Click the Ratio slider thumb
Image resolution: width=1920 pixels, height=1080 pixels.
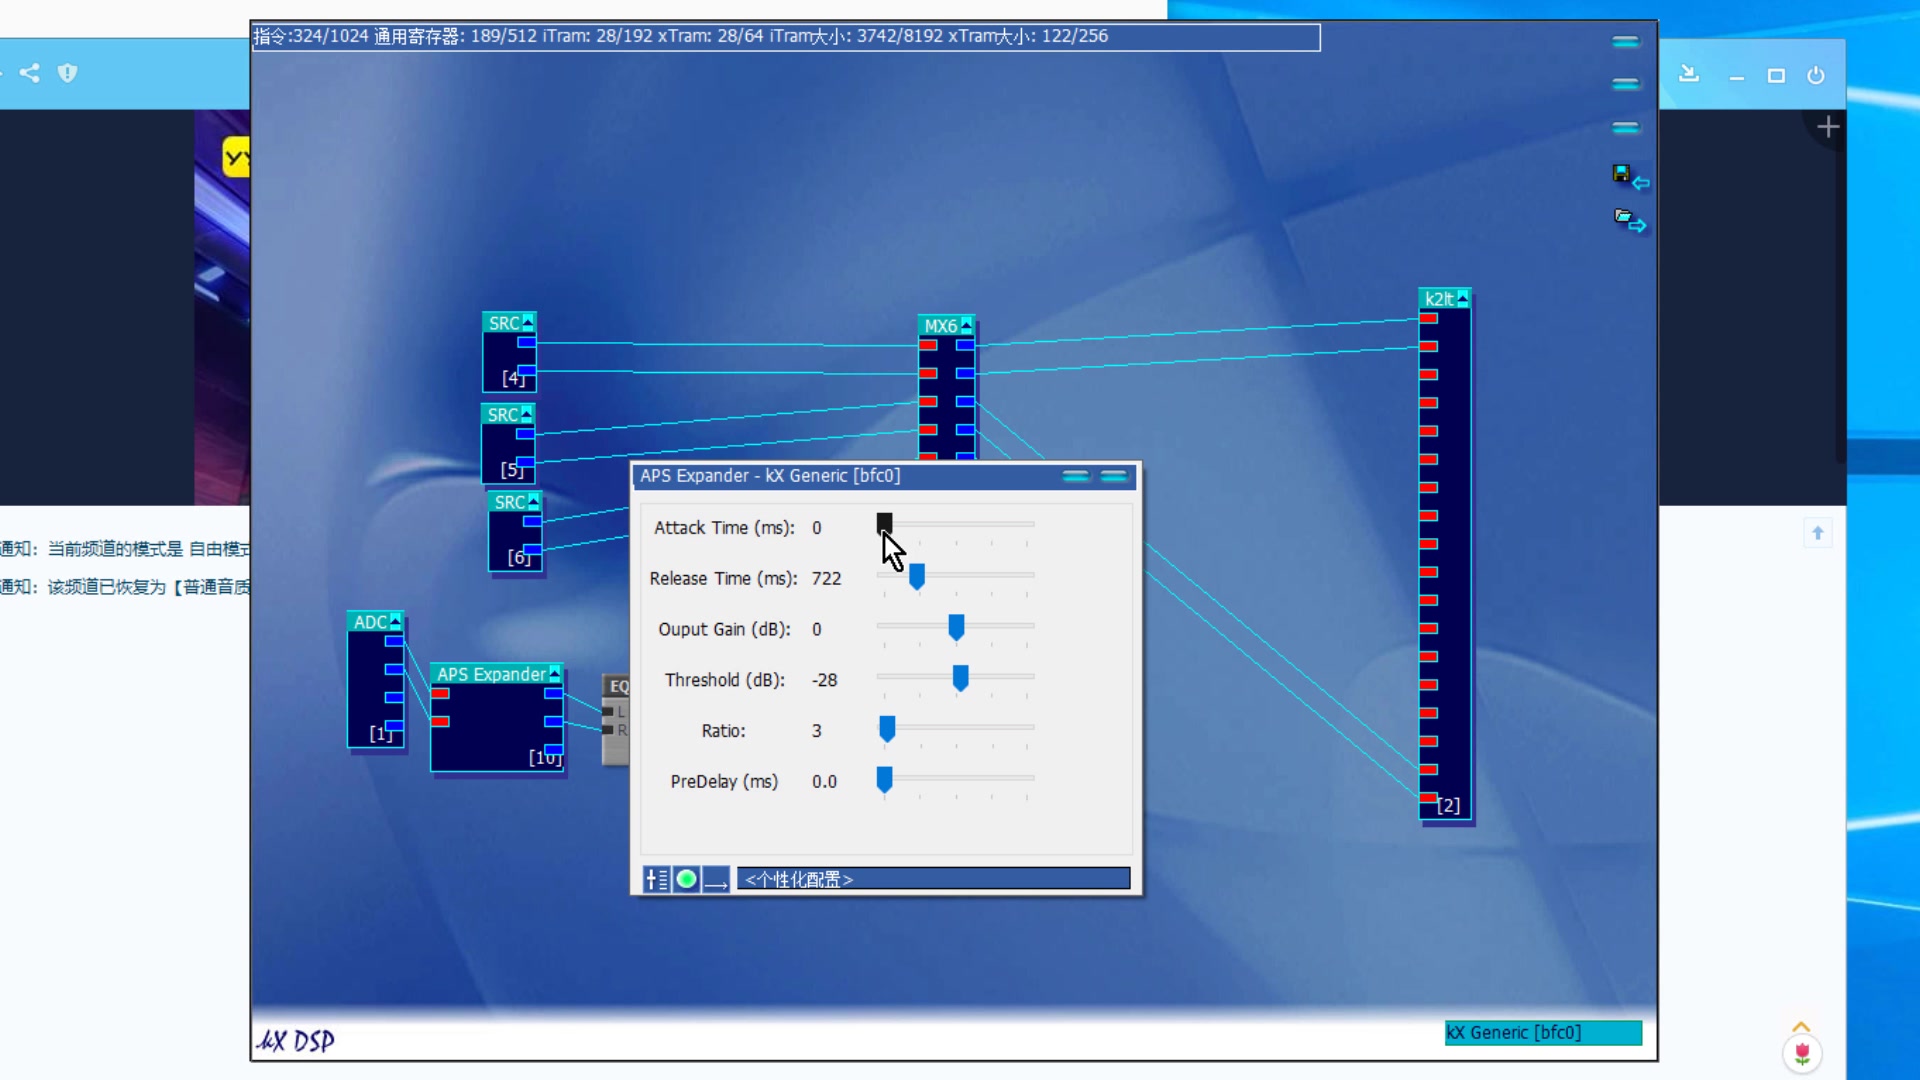point(887,729)
